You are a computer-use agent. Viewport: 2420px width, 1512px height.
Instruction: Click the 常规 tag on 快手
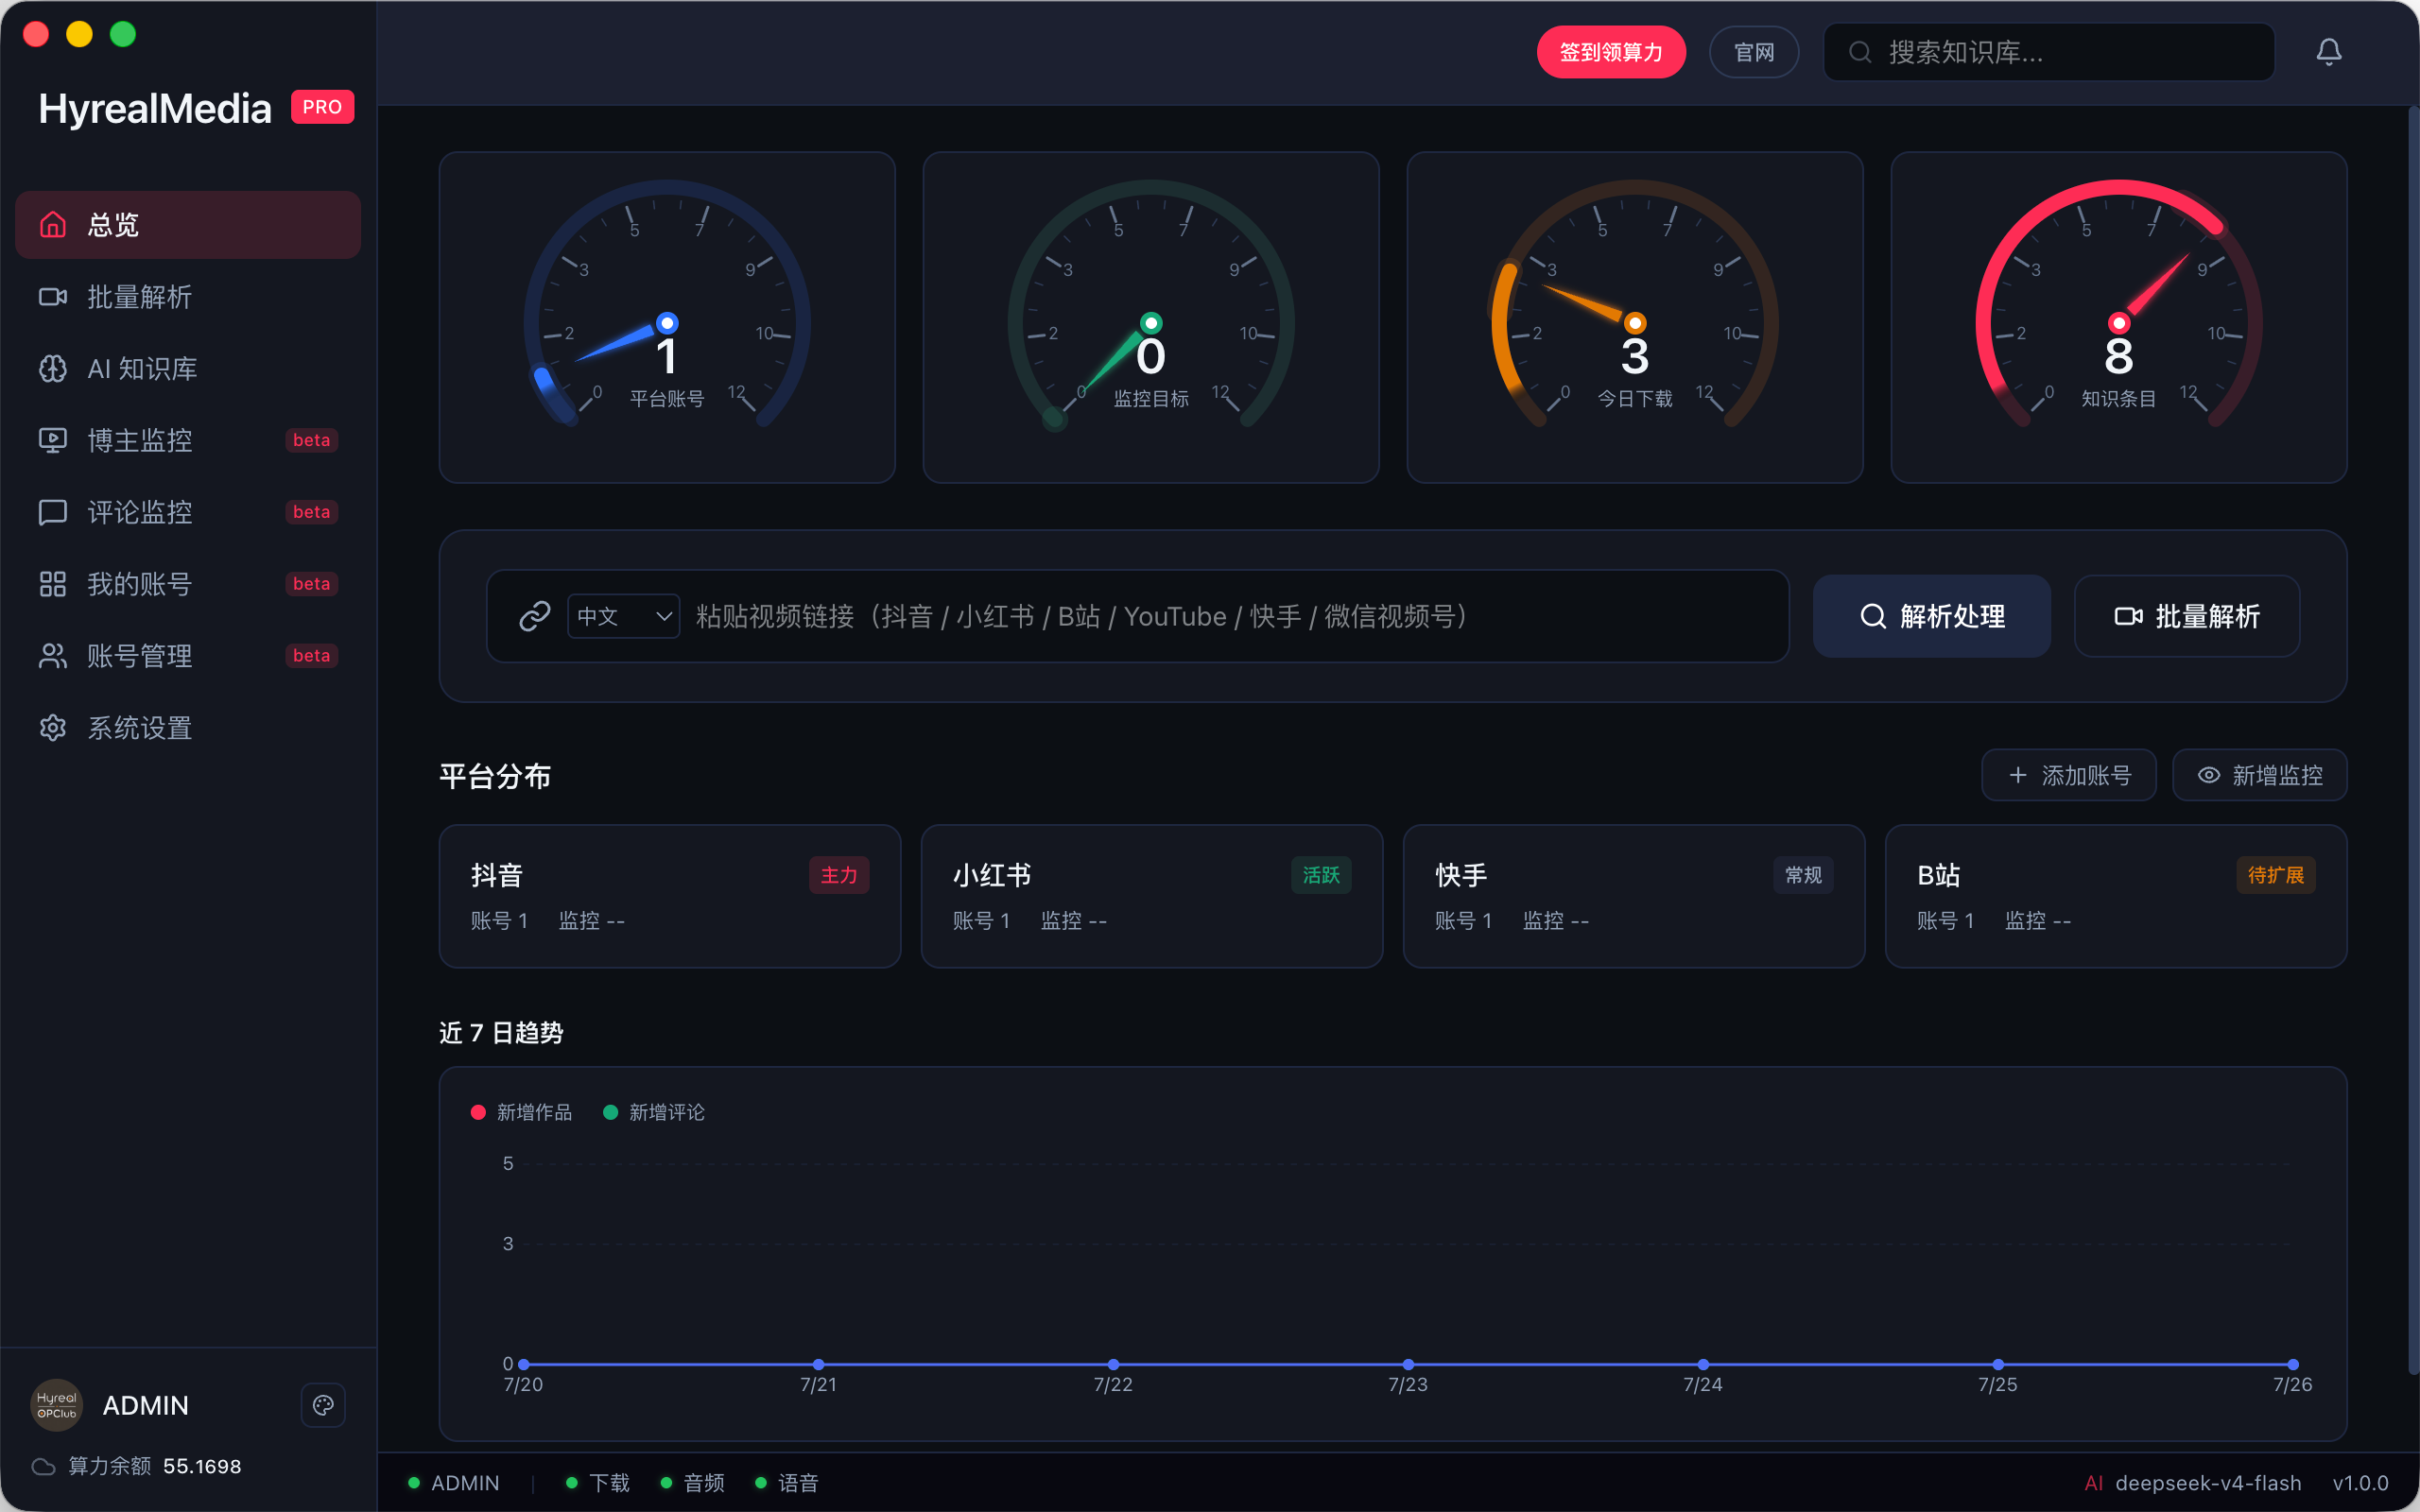click(1803, 875)
